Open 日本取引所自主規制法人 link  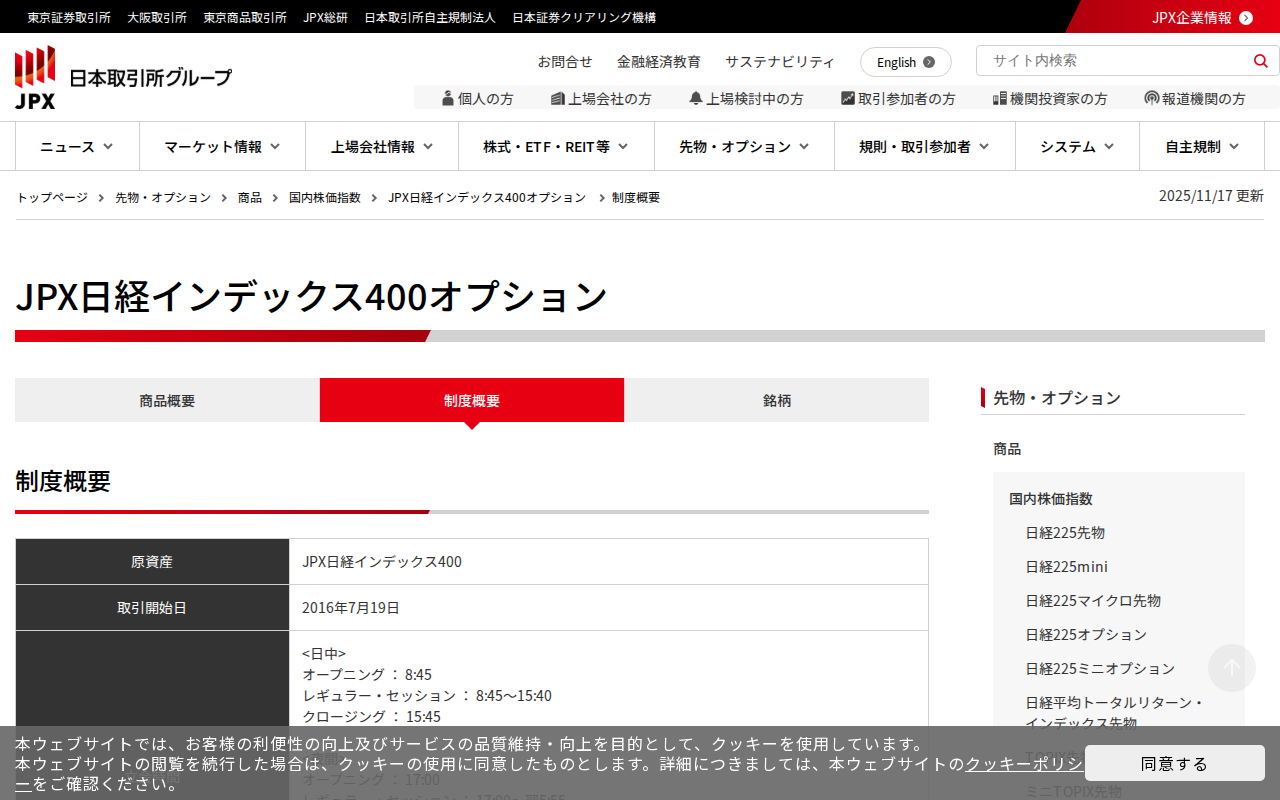coord(430,17)
